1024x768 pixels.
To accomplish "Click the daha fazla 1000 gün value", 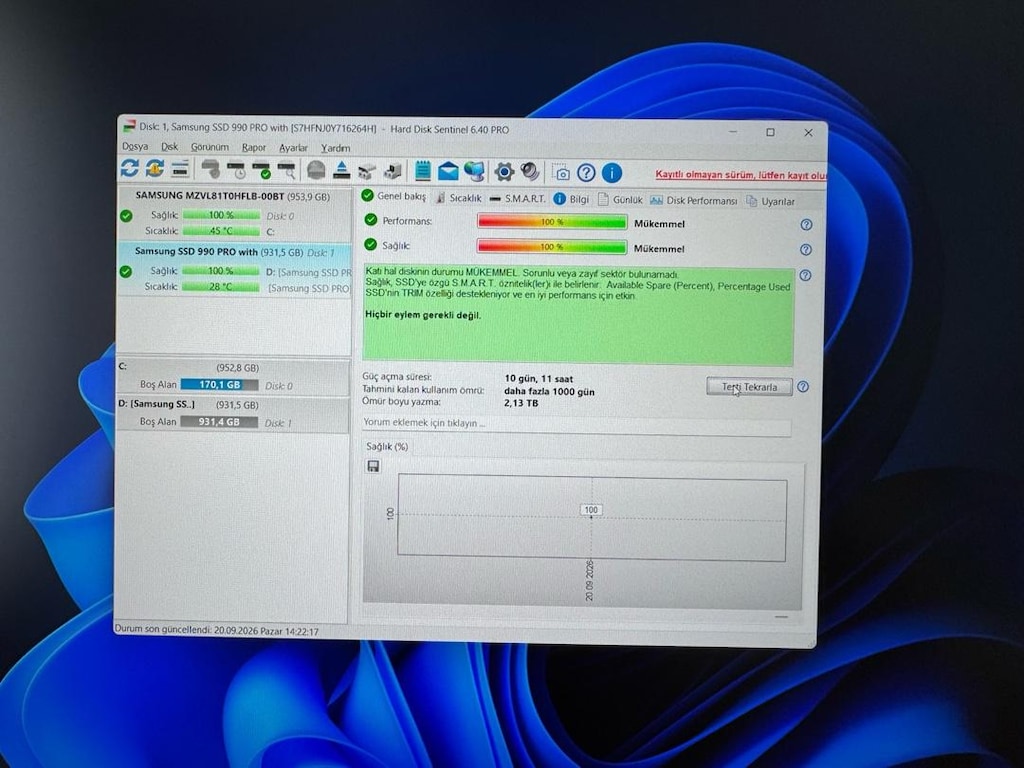I will click(549, 391).
